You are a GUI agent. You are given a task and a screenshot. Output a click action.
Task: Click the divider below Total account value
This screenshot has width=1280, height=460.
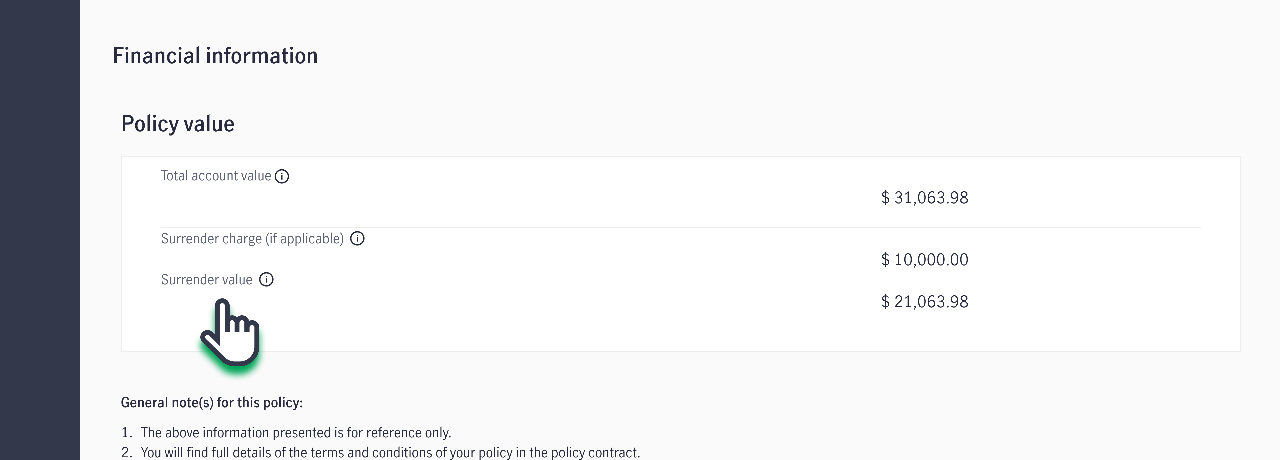[x=680, y=227]
